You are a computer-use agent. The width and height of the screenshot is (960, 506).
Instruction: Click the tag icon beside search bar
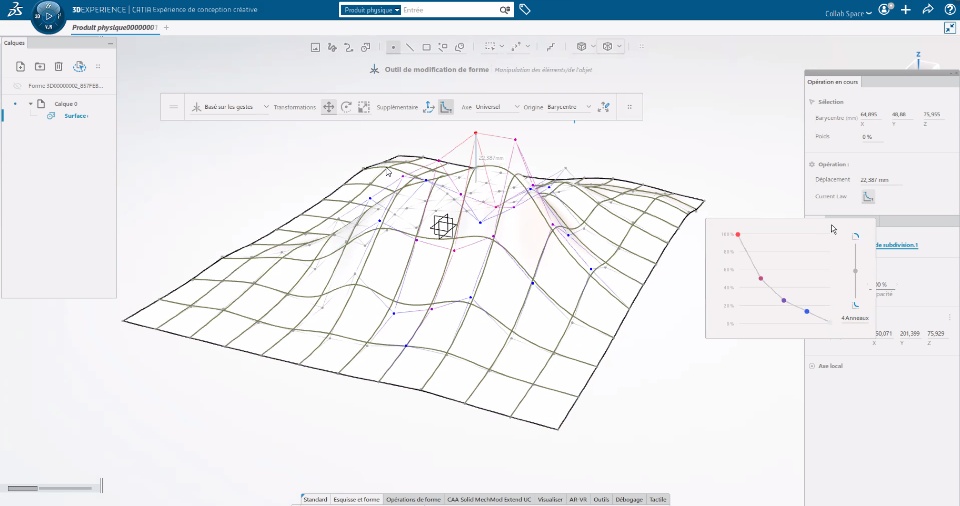click(525, 9)
